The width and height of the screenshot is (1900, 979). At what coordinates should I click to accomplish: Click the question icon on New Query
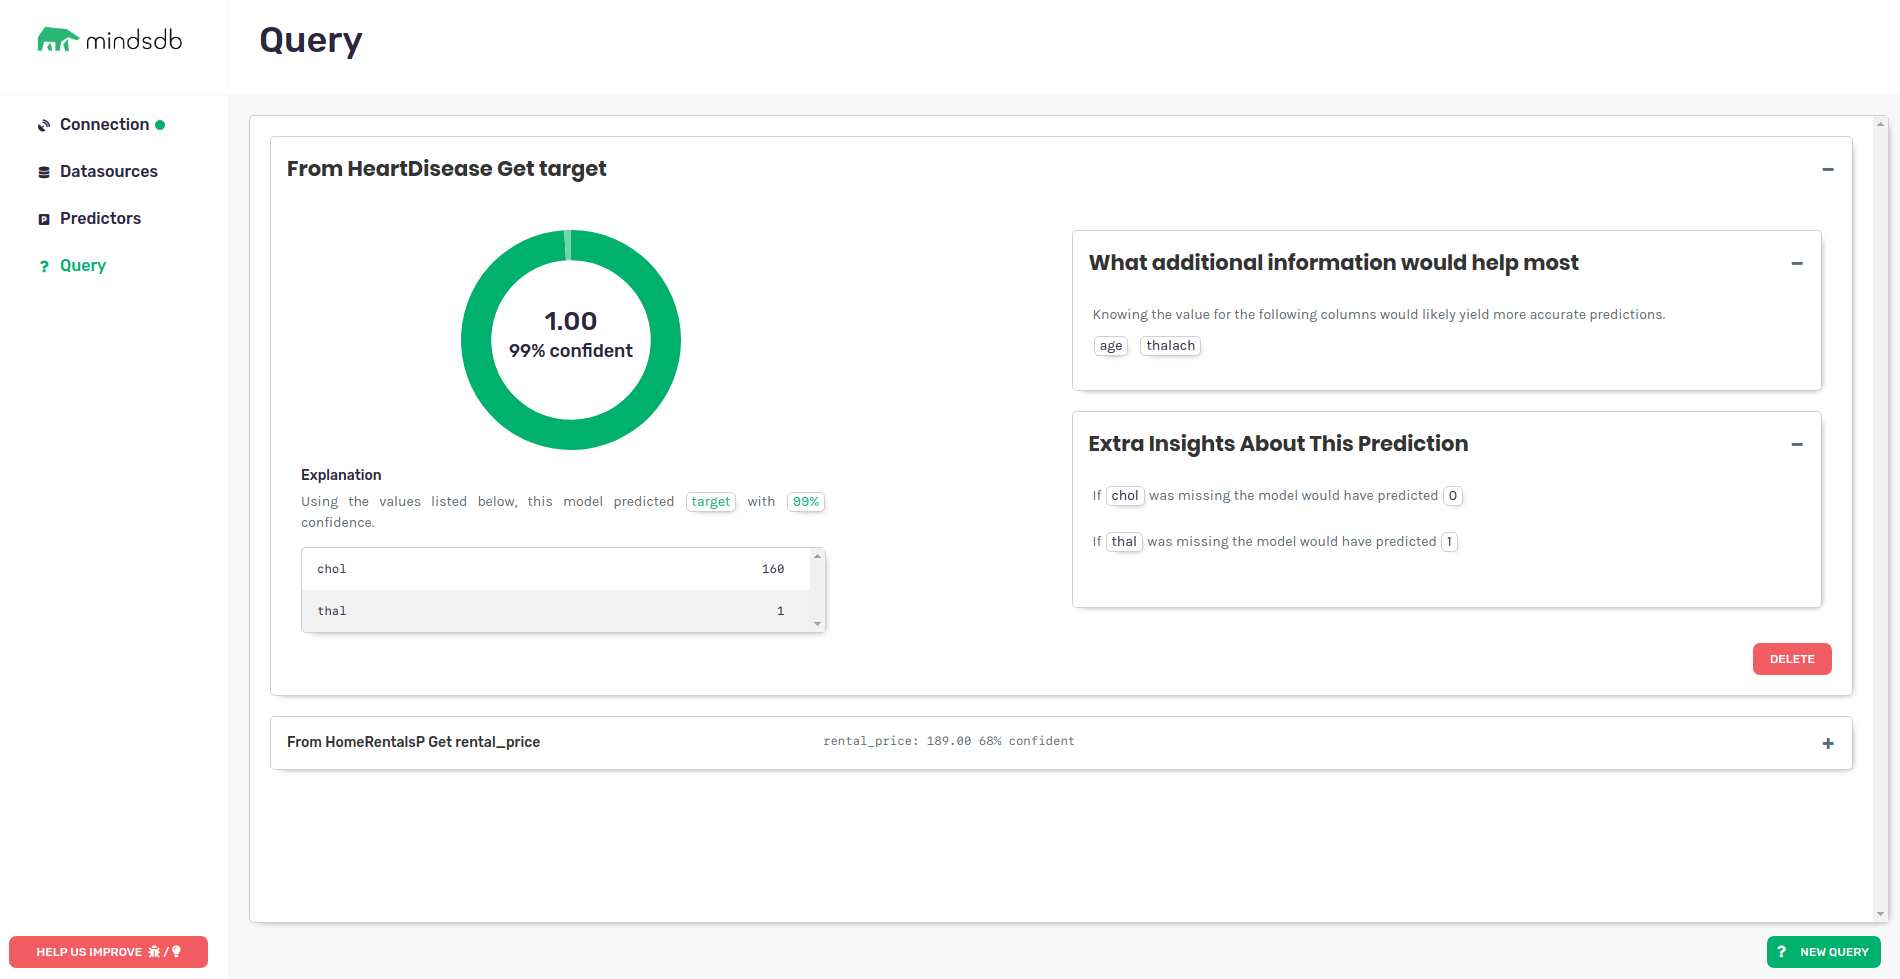click(x=1782, y=952)
